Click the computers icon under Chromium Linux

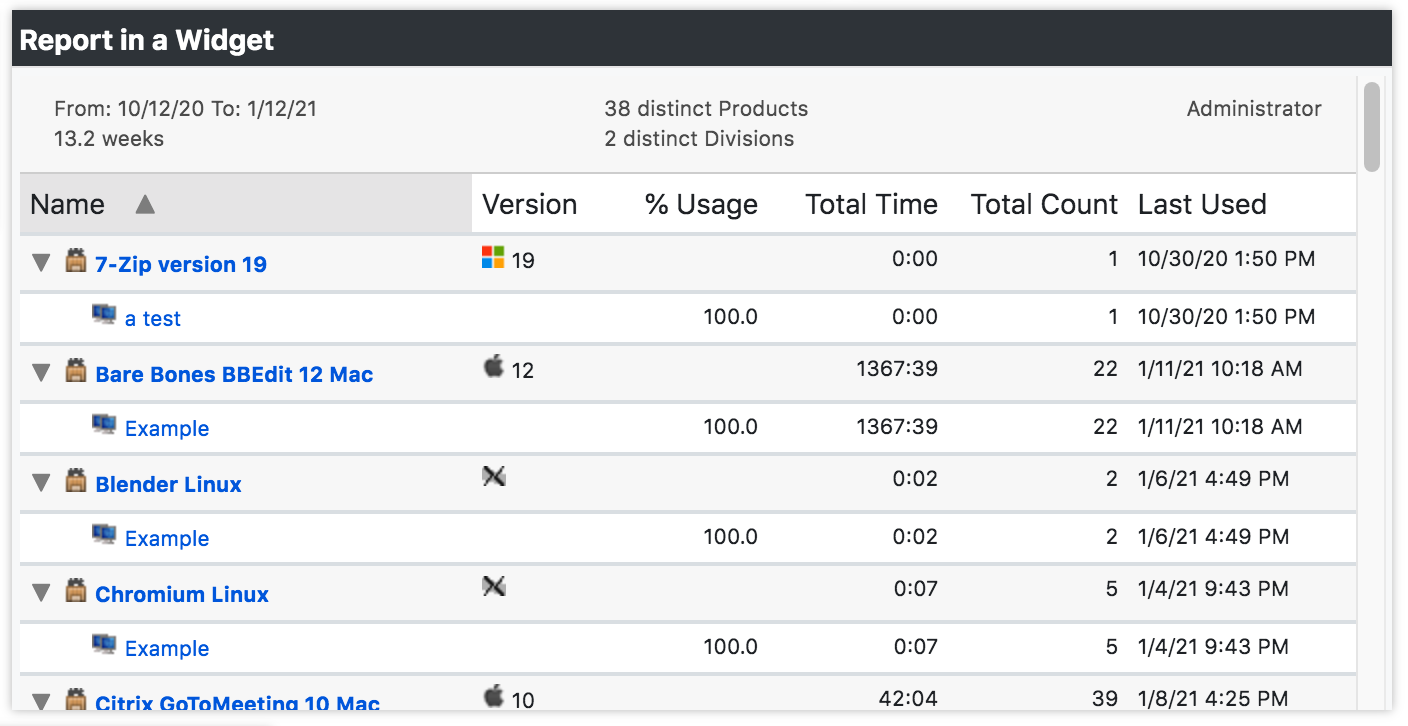coord(104,645)
